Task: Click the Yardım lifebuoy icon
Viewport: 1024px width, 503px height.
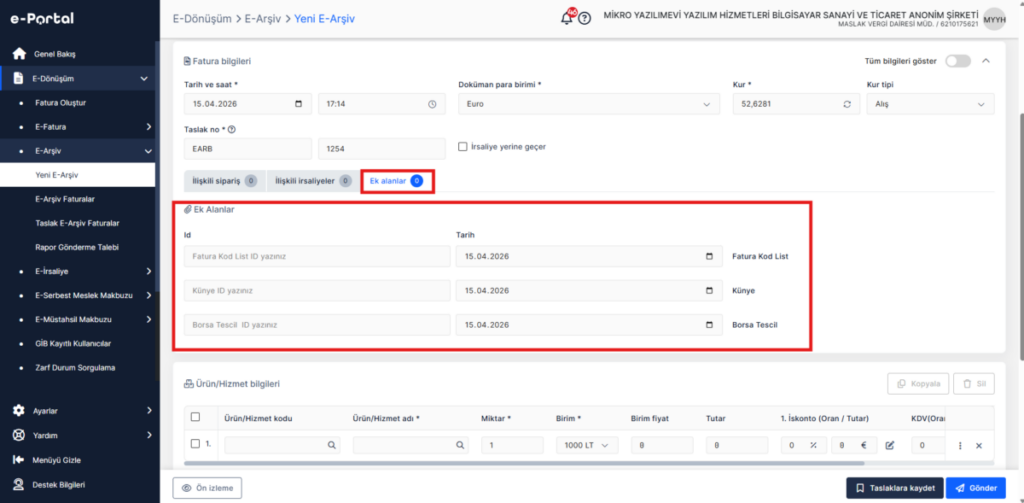Action: point(19,435)
